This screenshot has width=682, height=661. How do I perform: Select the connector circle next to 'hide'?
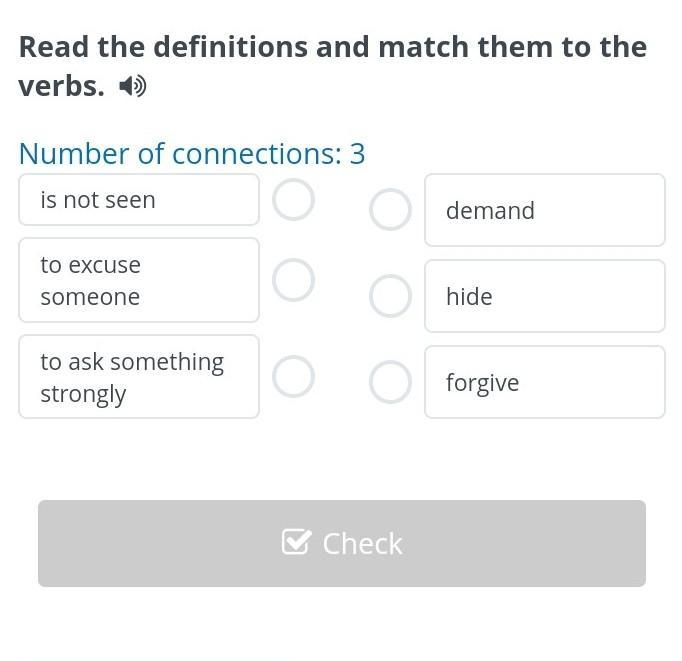[390, 296]
